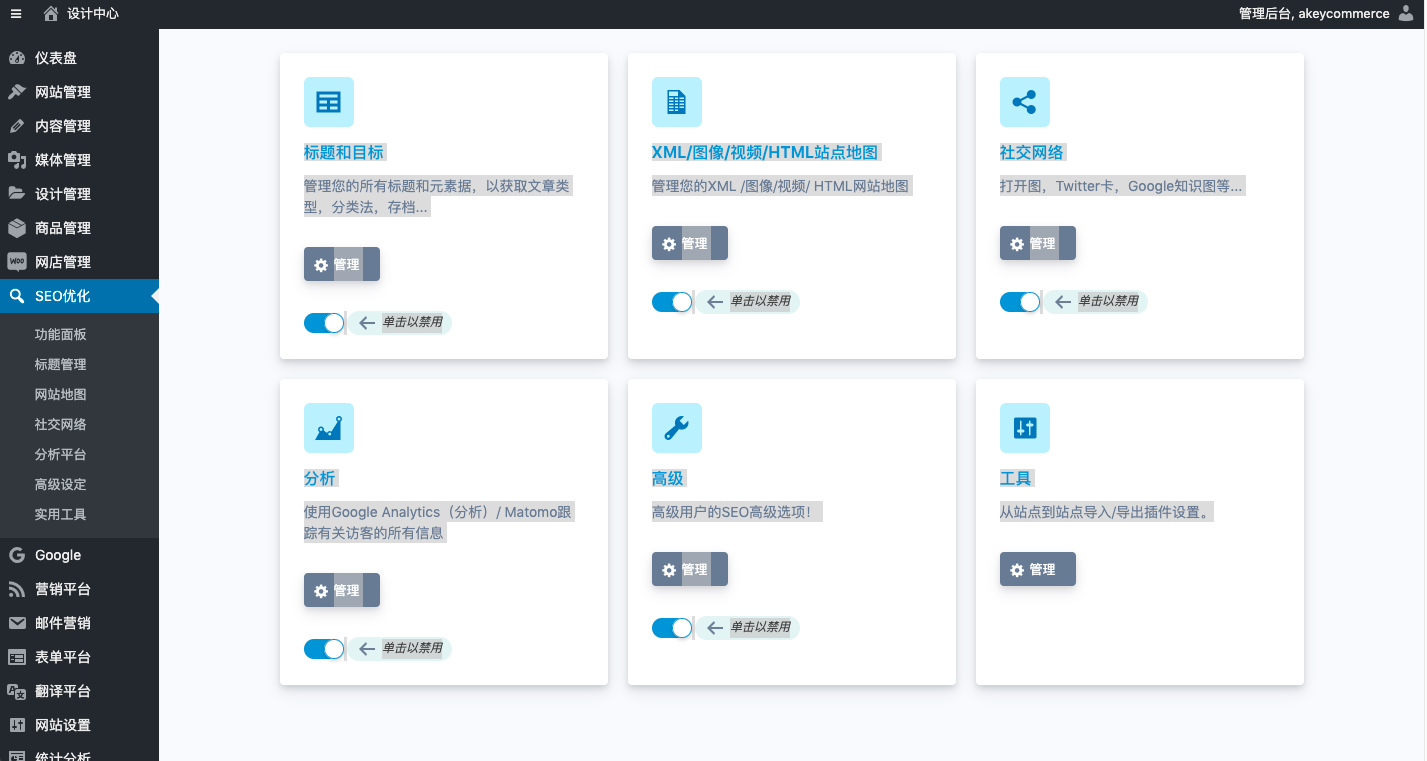Turn off the 社交网络 toggle
This screenshot has height=761, width=1427.
(x=1020, y=302)
